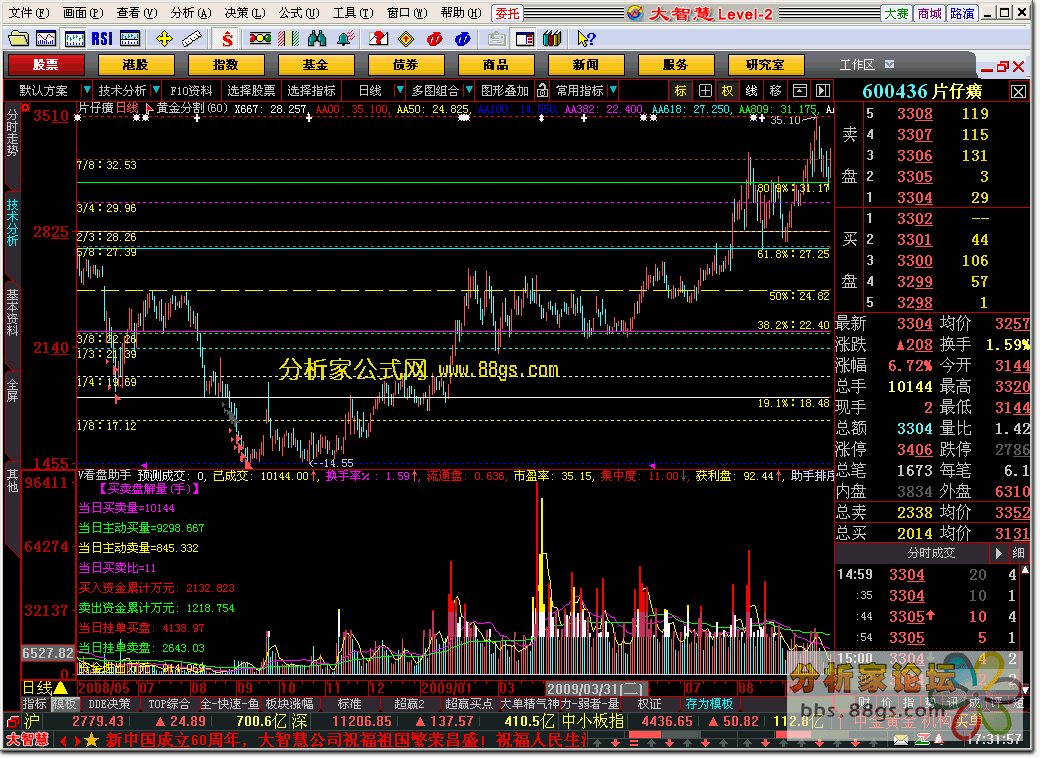Viewport: 1040px width, 758px height.
Task: Click the skip-to-end chart icon
Action: [822, 91]
